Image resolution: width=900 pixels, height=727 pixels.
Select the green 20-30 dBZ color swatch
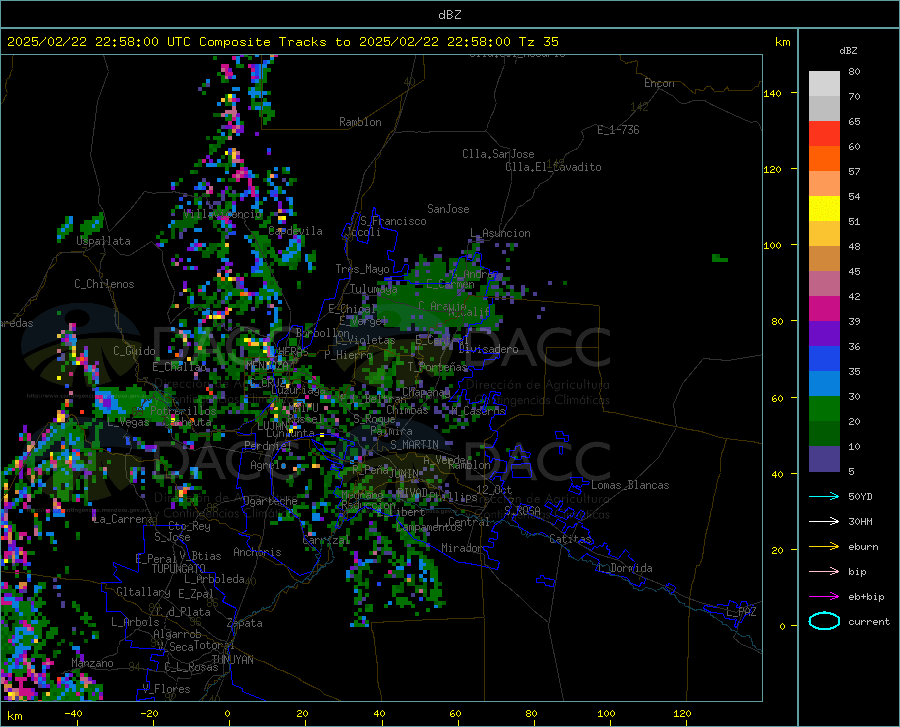point(824,409)
